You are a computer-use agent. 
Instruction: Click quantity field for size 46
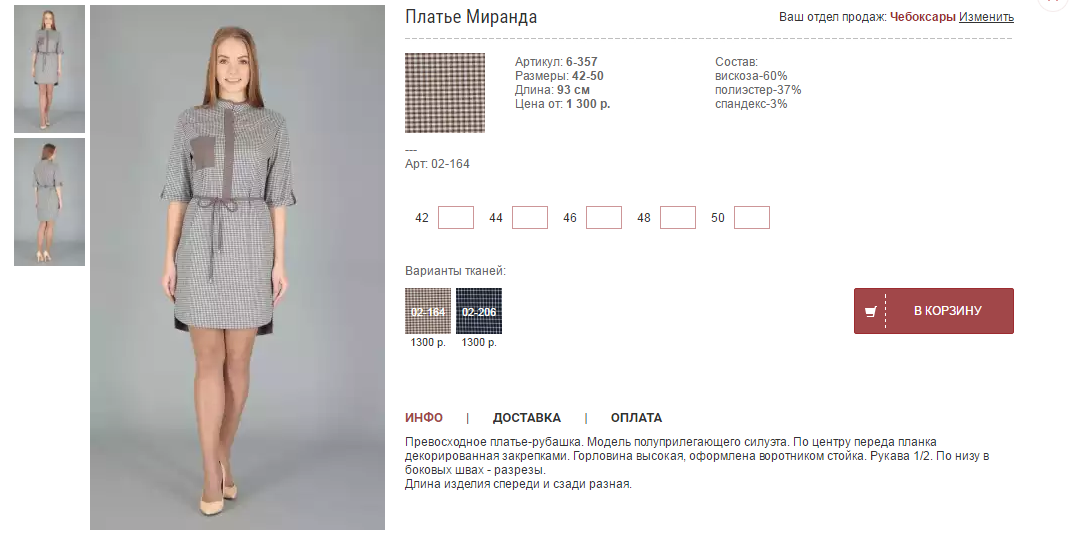pyautogui.click(x=604, y=217)
